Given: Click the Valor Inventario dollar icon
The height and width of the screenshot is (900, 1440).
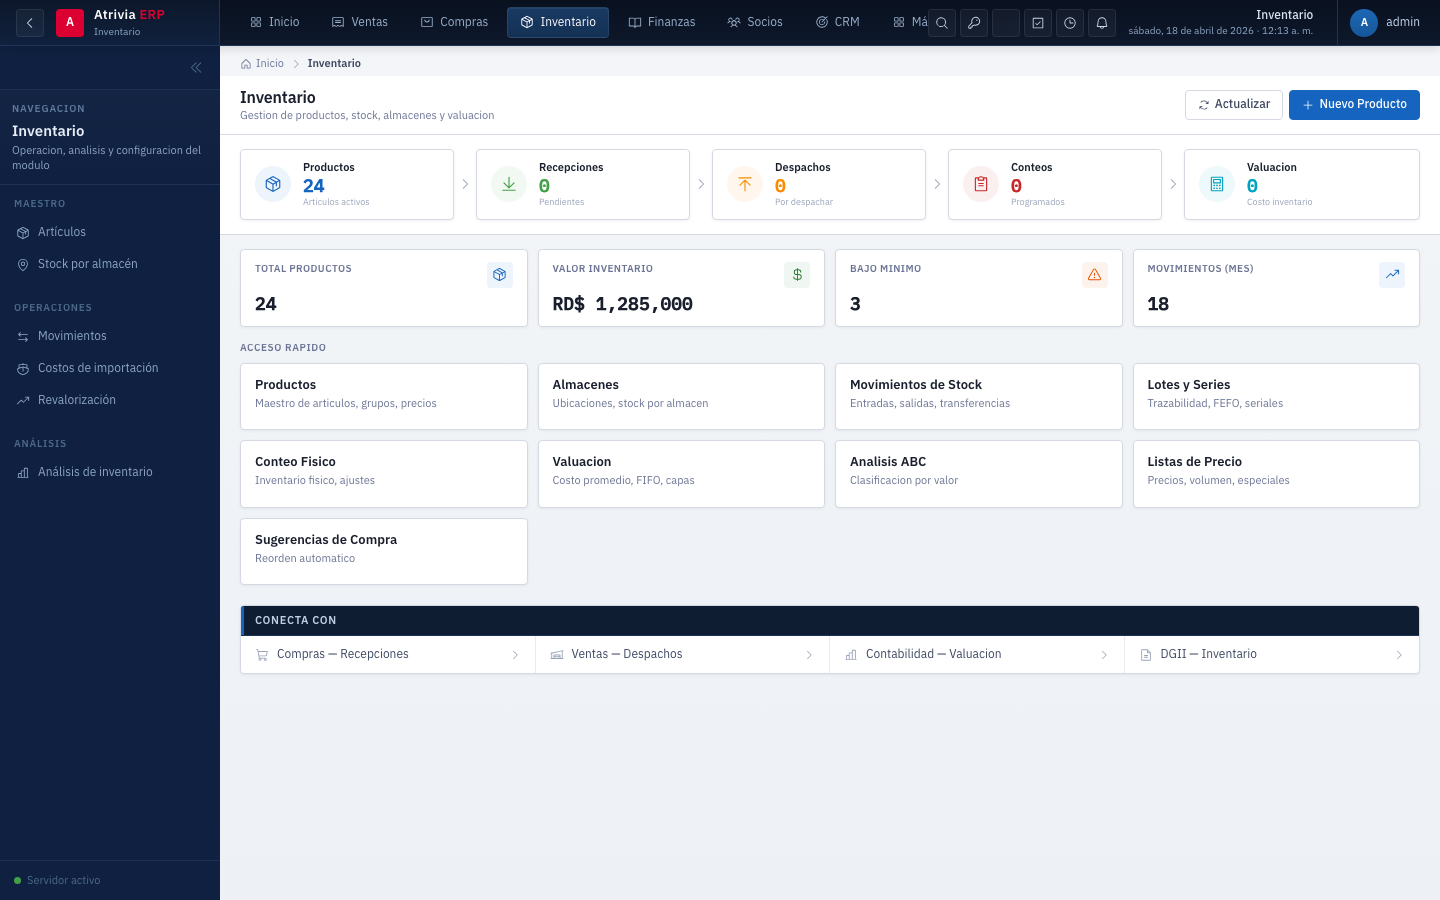Looking at the screenshot, I should pos(797,275).
